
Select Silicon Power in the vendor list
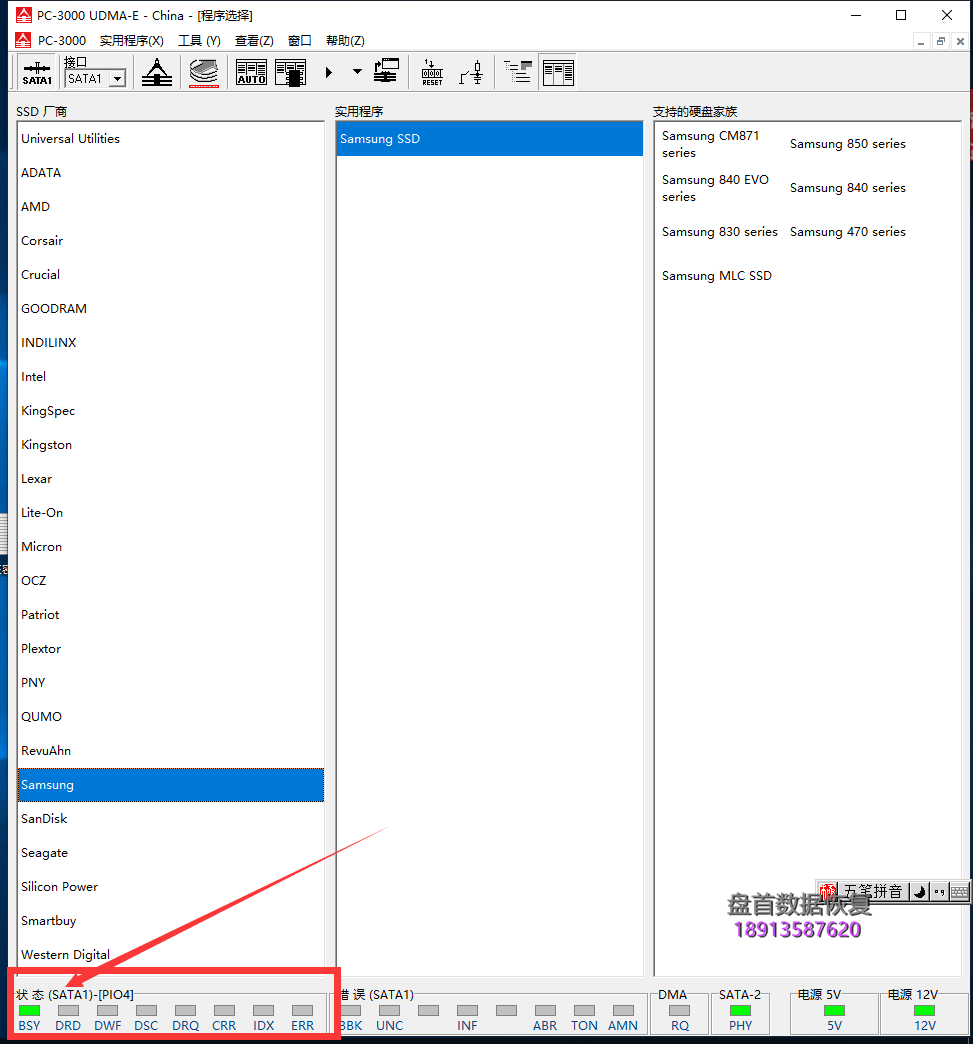tap(171, 886)
